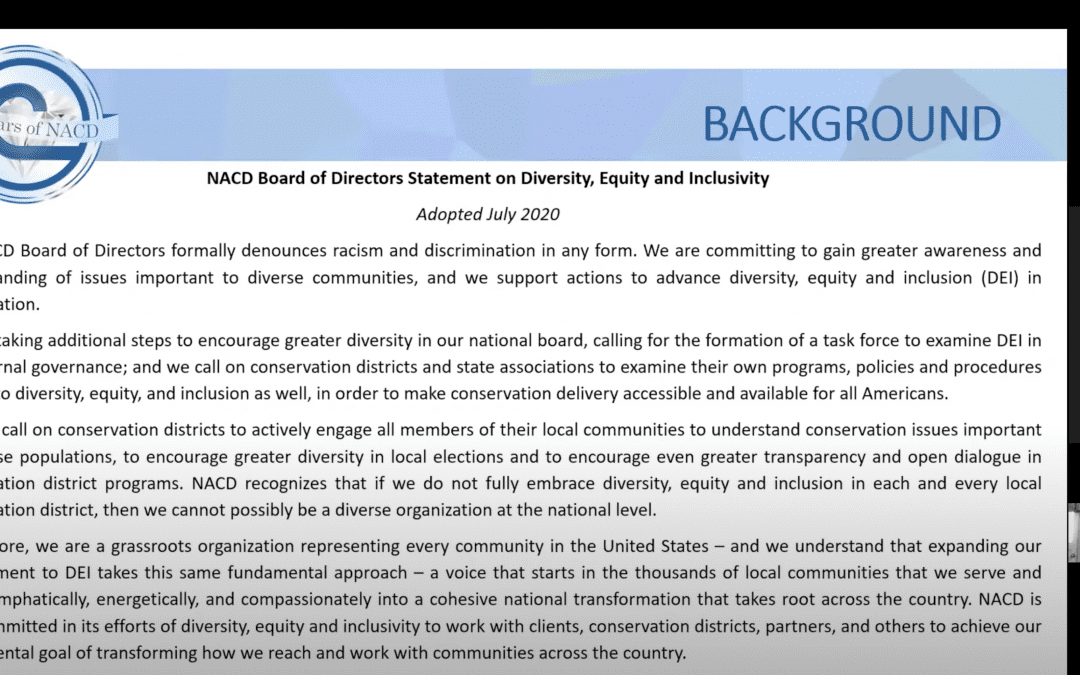Click the BACKGROUND slide title
The height and width of the screenshot is (675, 1080).
pos(851,125)
